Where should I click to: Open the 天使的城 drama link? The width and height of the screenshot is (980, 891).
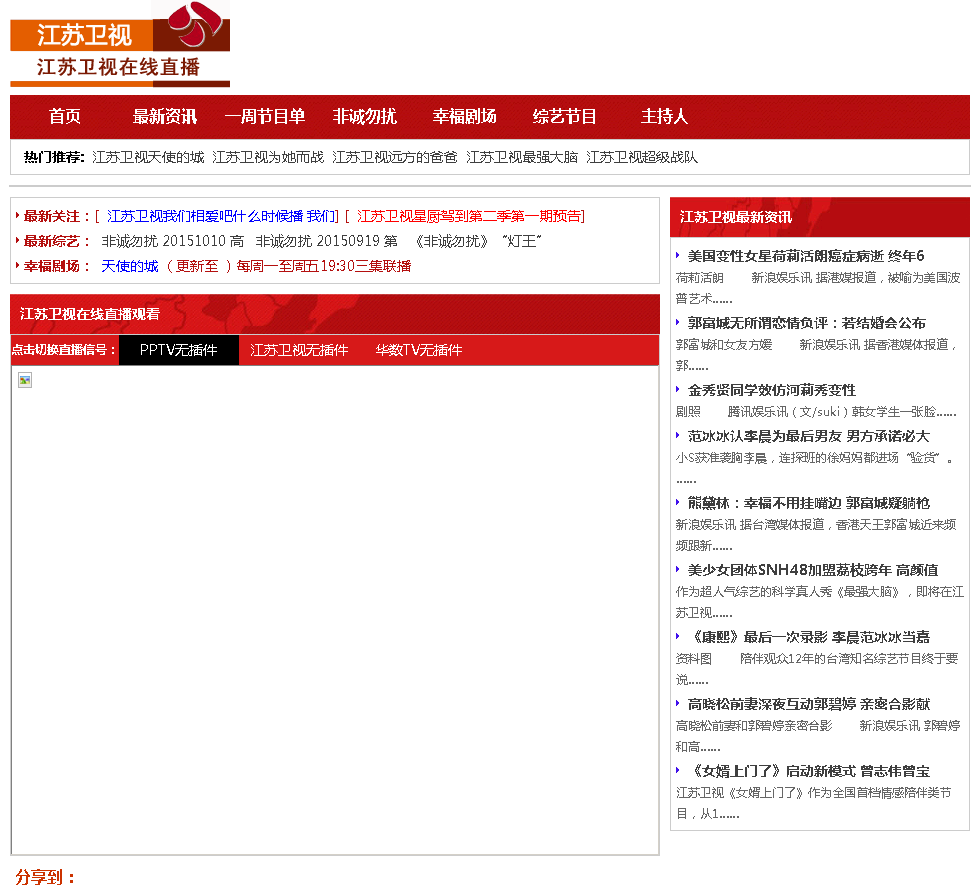click(x=129, y=266)
